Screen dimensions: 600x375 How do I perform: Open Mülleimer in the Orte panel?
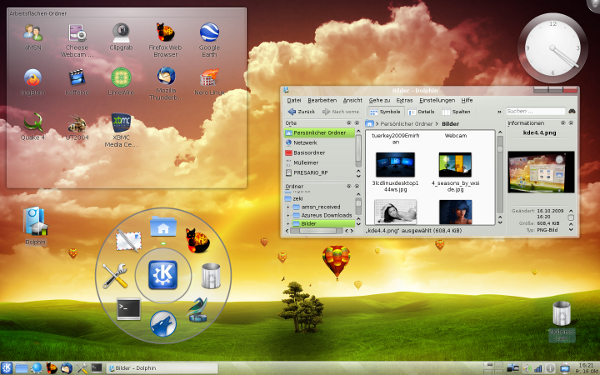302,163
